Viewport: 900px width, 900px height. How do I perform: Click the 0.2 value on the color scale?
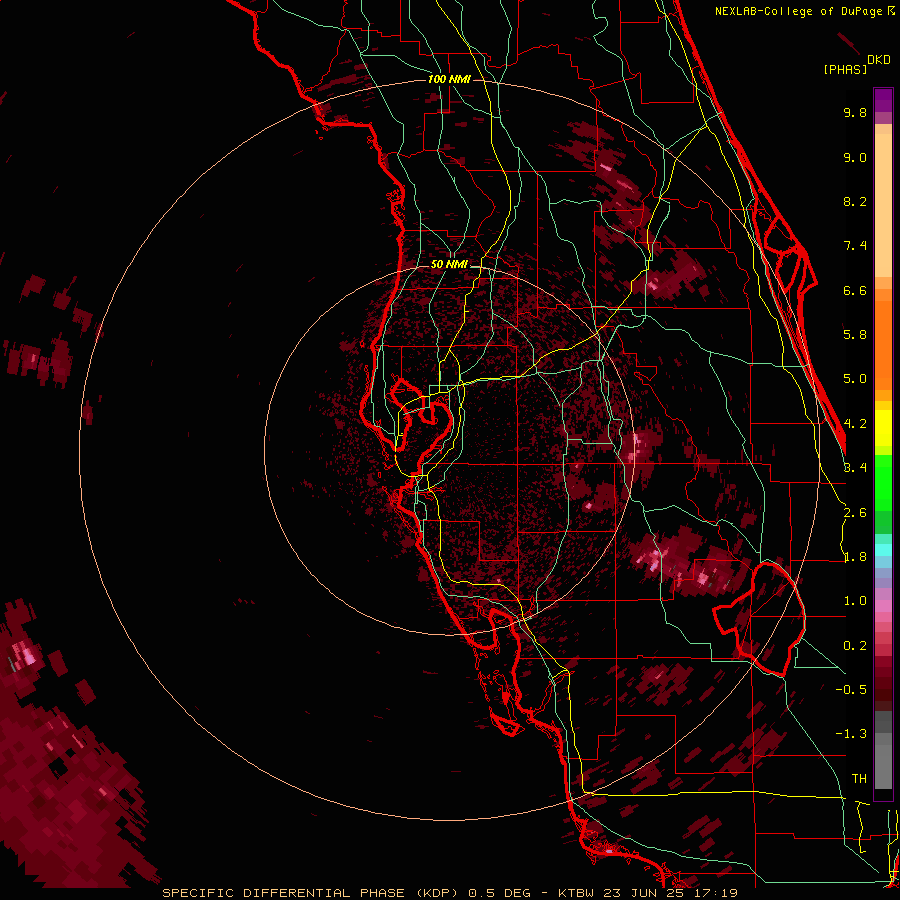[x=855, y=646]
